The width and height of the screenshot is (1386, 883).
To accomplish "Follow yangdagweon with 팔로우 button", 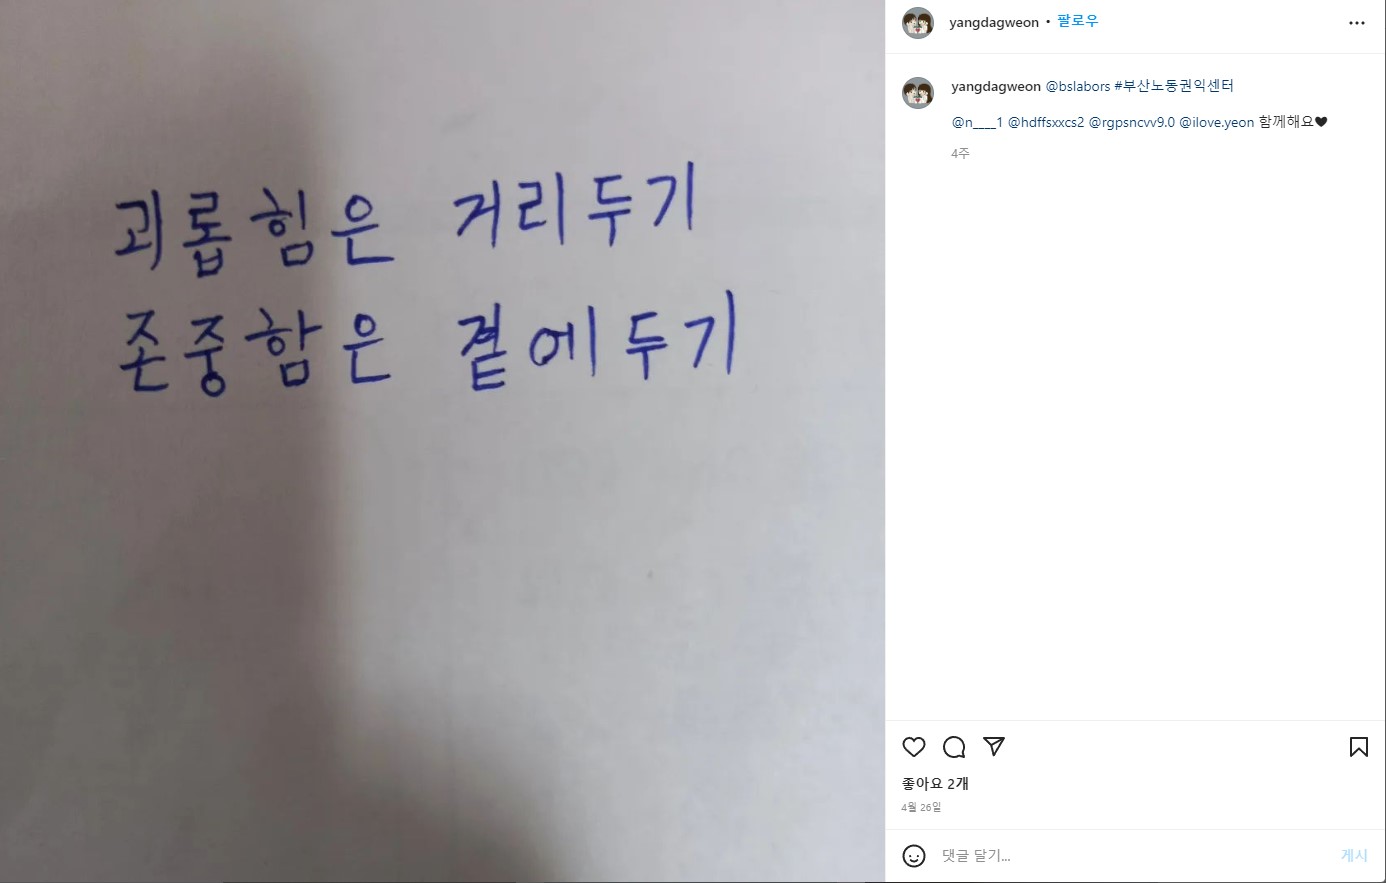I will [x=1077, y=22].
